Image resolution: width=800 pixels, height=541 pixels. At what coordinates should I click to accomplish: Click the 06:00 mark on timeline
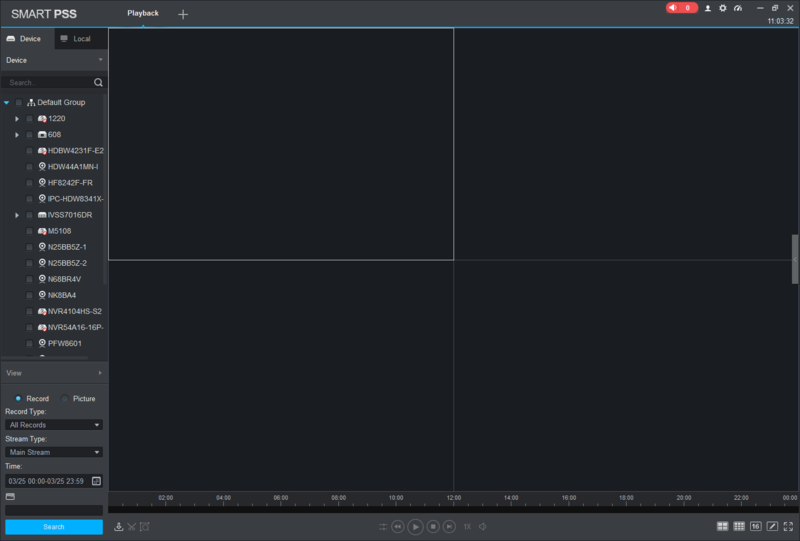point(281,498)
